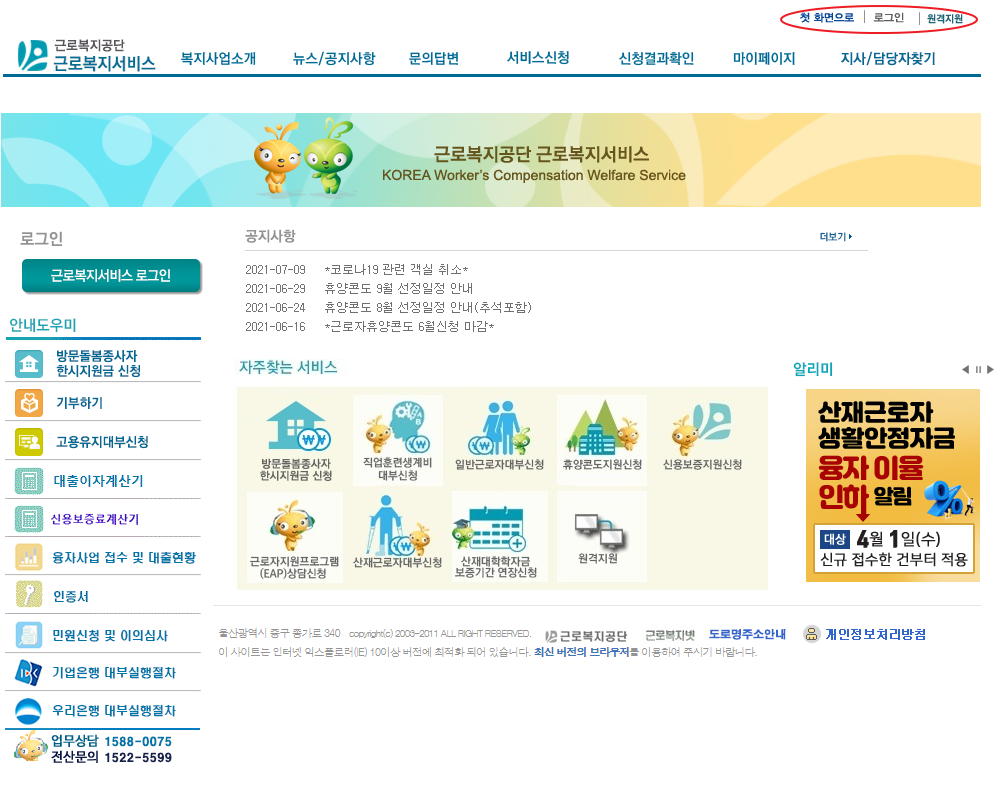Open the 산재근로자 생활안정자금 banner

[893, 485]
